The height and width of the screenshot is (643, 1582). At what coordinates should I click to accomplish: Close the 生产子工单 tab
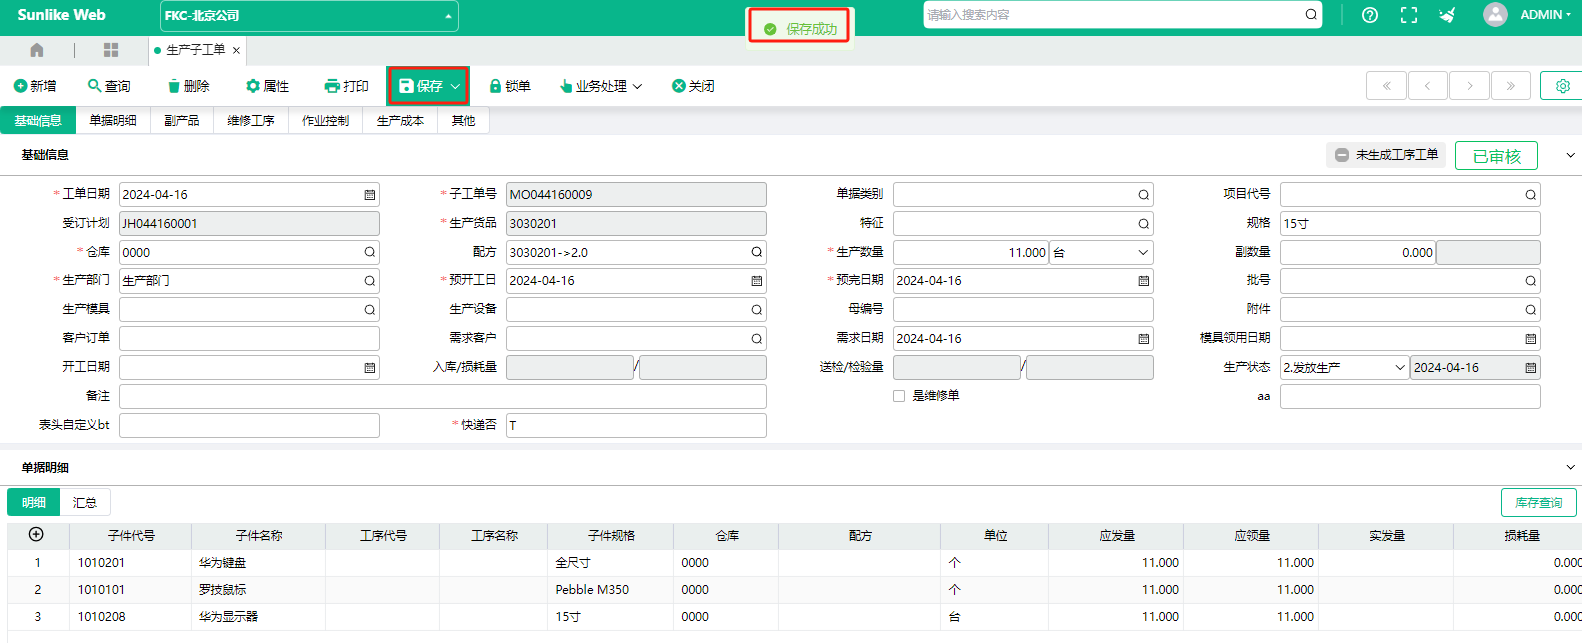tap(236, 50)
